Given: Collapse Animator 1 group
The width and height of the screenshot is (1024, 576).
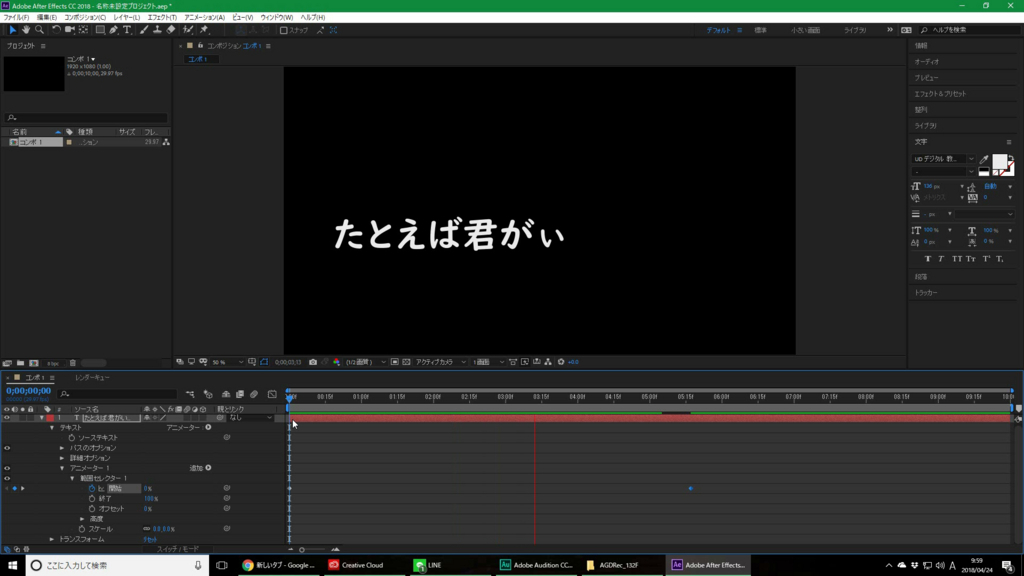Looking at the screenshot, I should click(x=62, y=468).
